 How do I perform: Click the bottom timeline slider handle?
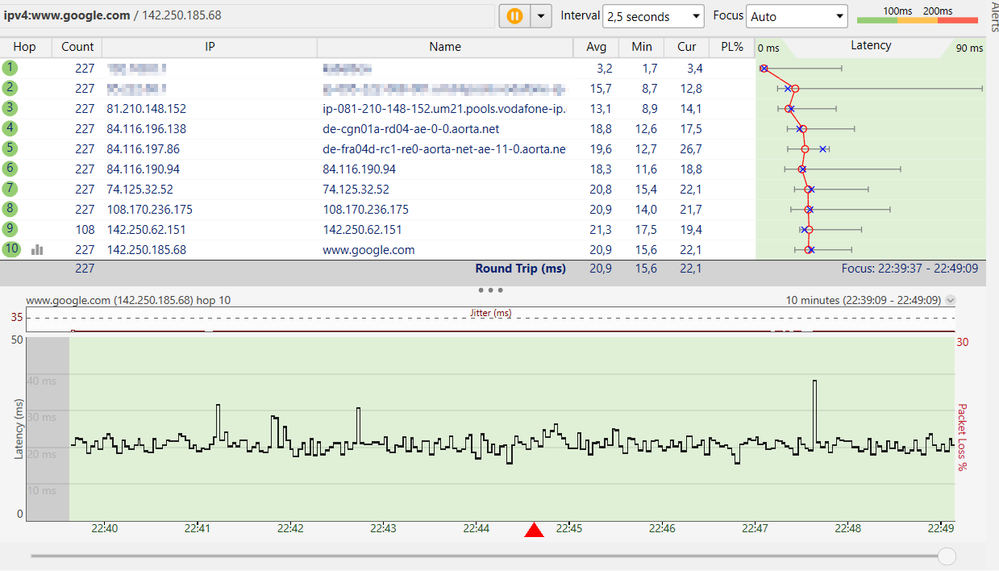946,556
